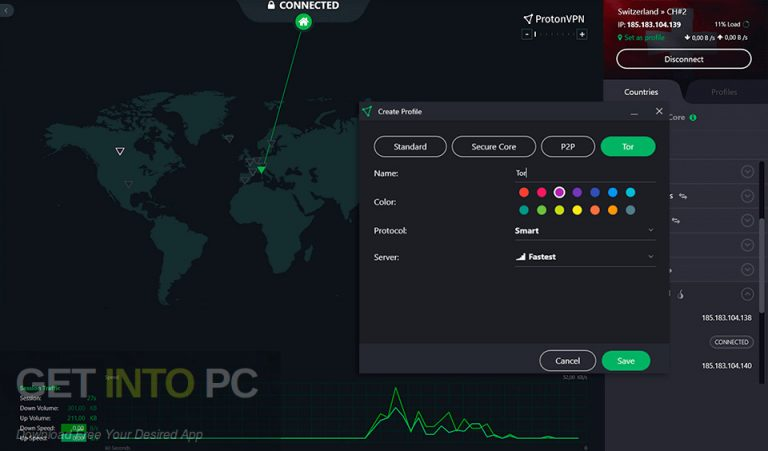The image size is (768, 451).
Task: Pick the red color swatch
Action: click(524, 192)
